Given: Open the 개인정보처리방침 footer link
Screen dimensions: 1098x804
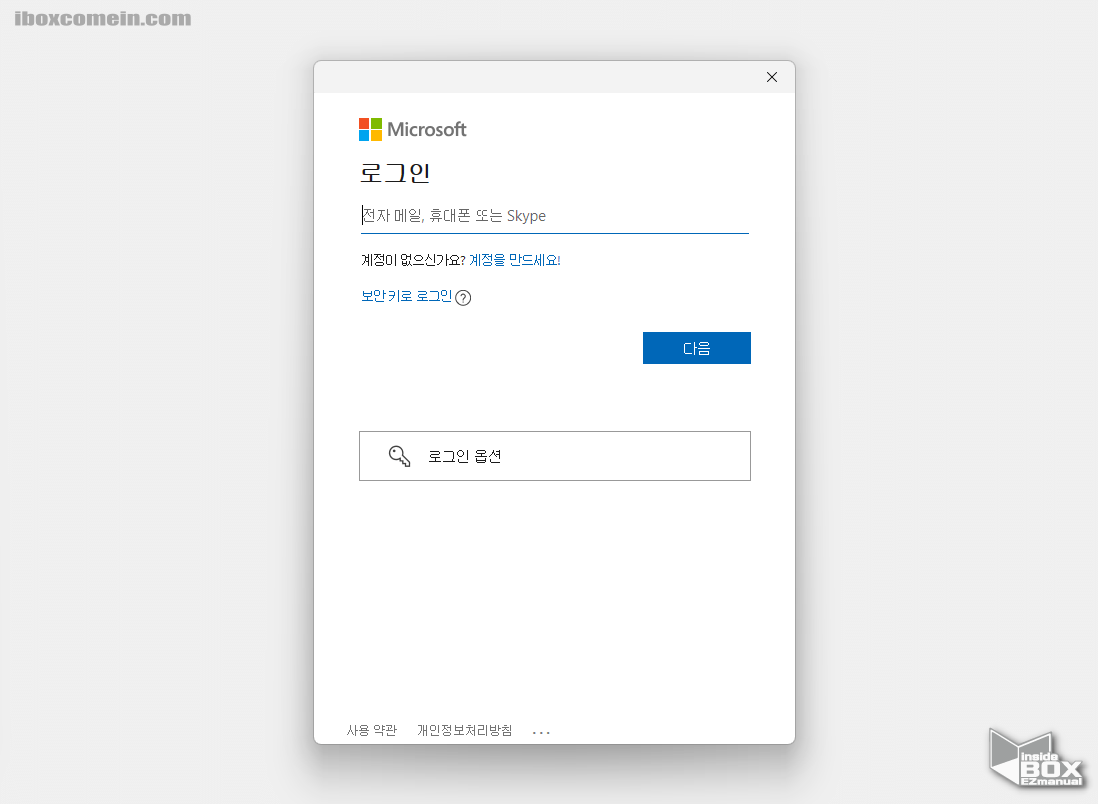Looking at the screenshot, I should coord(464,731).
